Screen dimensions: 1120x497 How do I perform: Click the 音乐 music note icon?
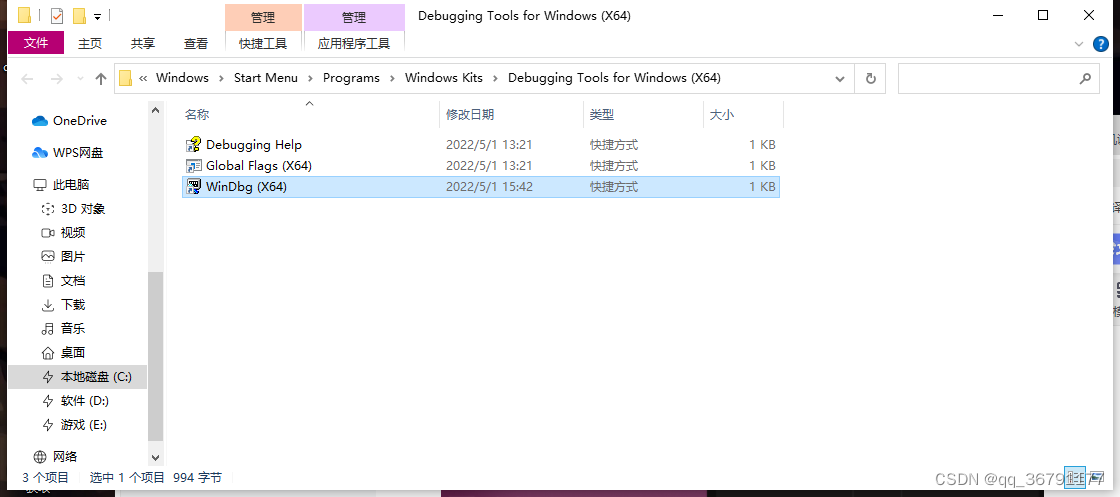click(x=48, y=329)
